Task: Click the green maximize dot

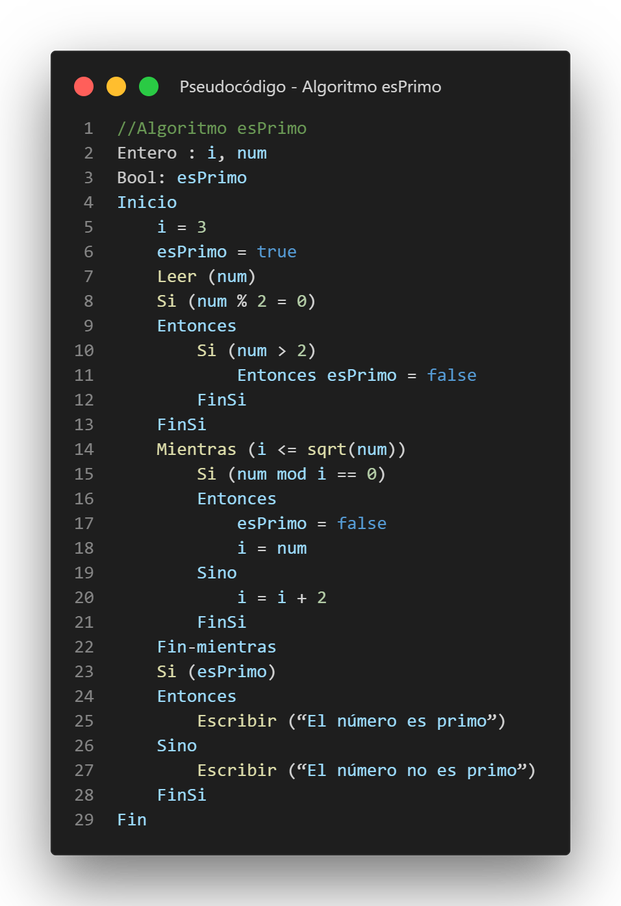Action: tap(148, 87)
